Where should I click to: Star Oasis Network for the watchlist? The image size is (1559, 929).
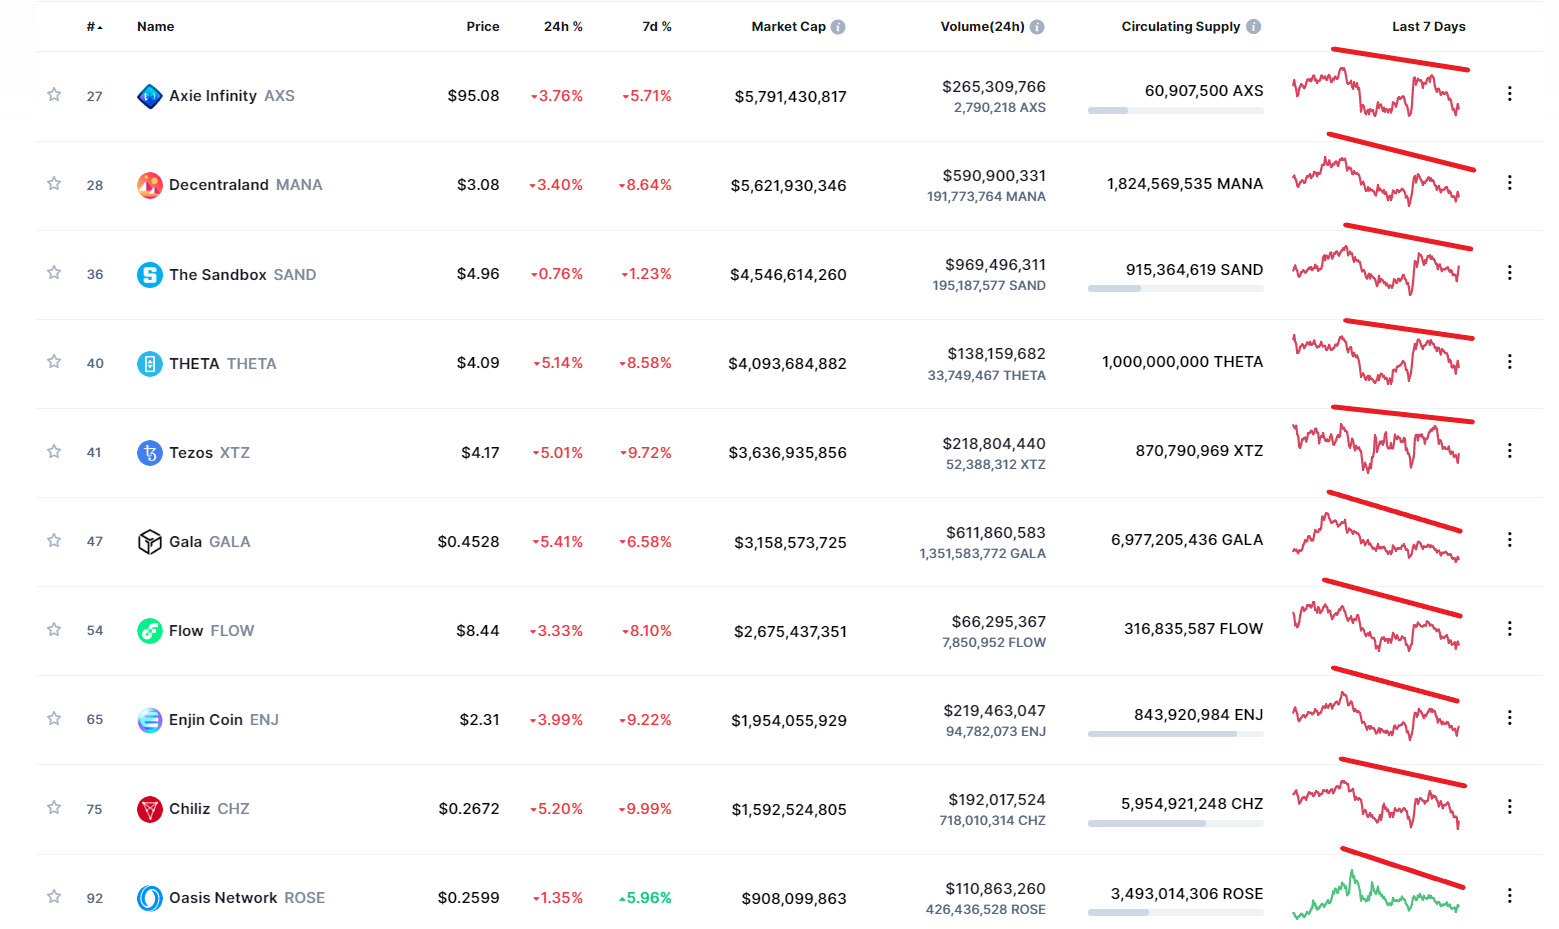coord(54,897)
